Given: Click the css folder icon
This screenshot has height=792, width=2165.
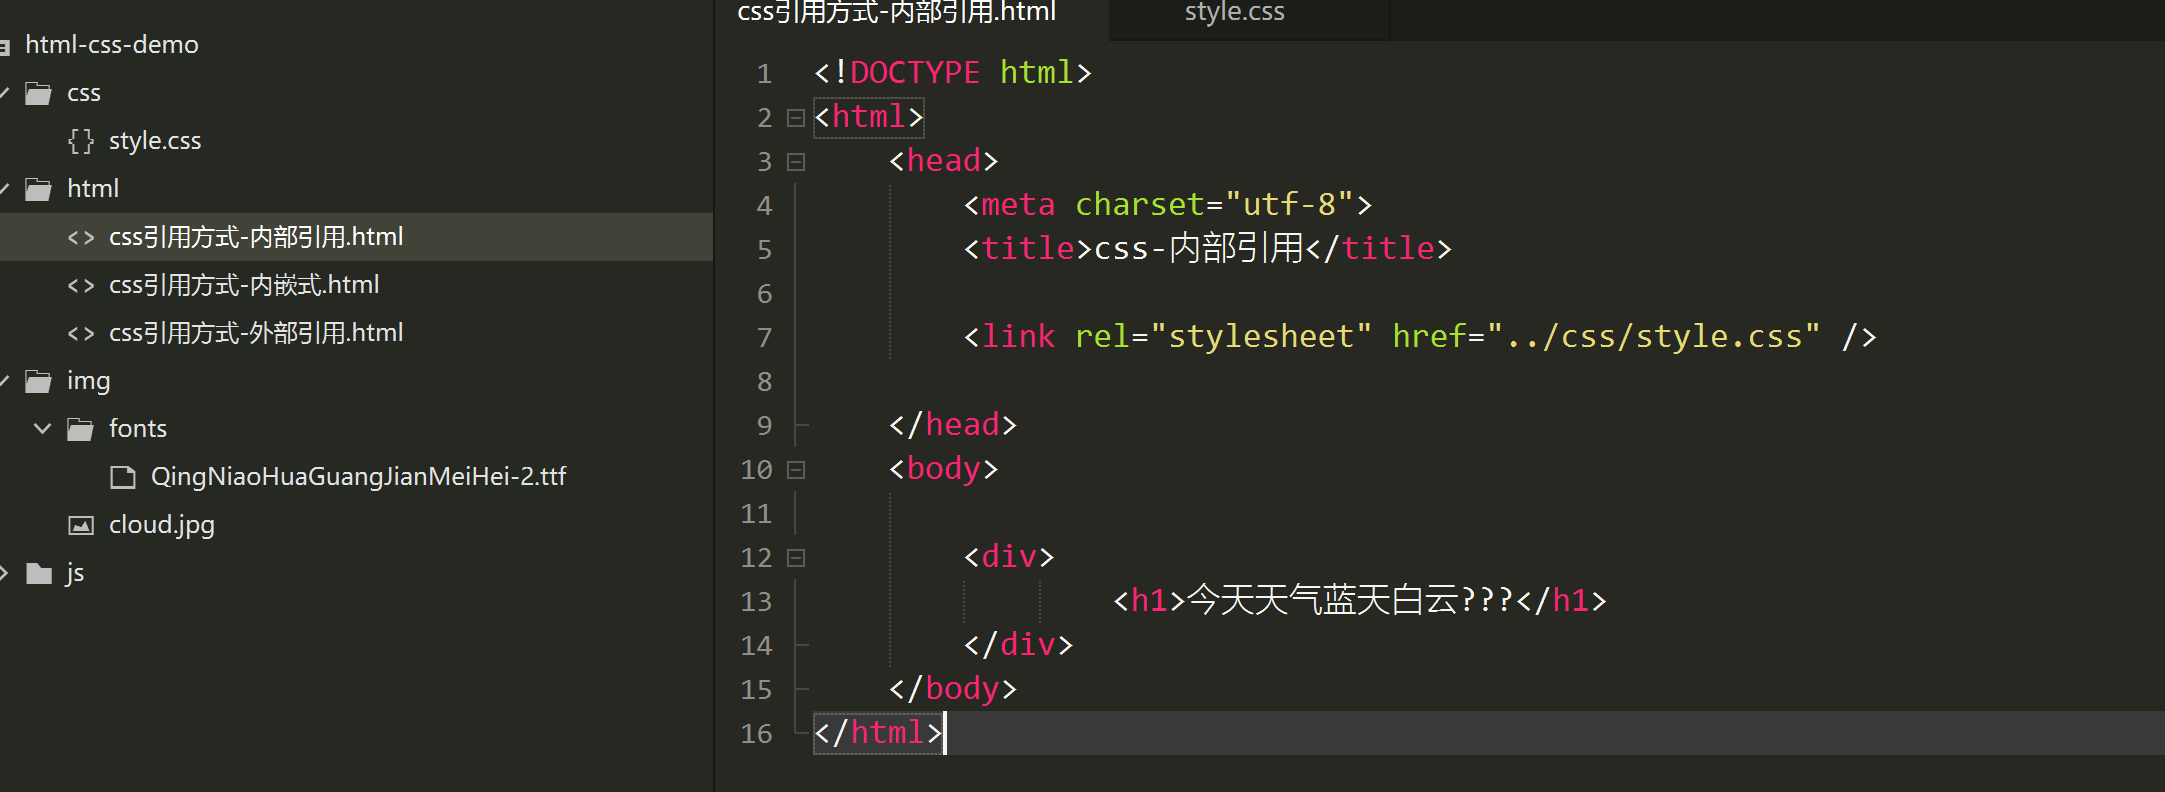Looking at the screenshot, I should (x=38, y=94).
